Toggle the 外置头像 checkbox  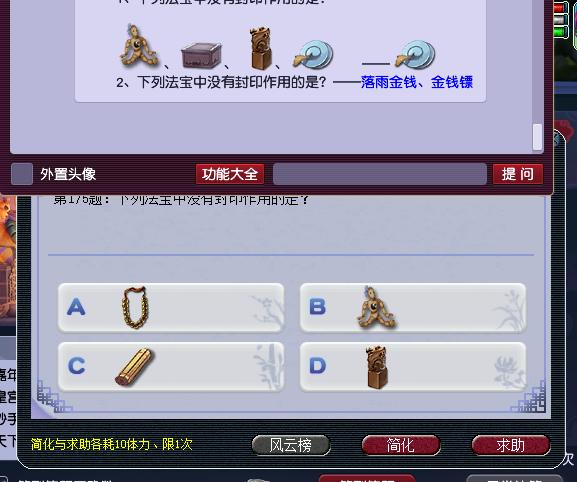(x=22, y=174)
